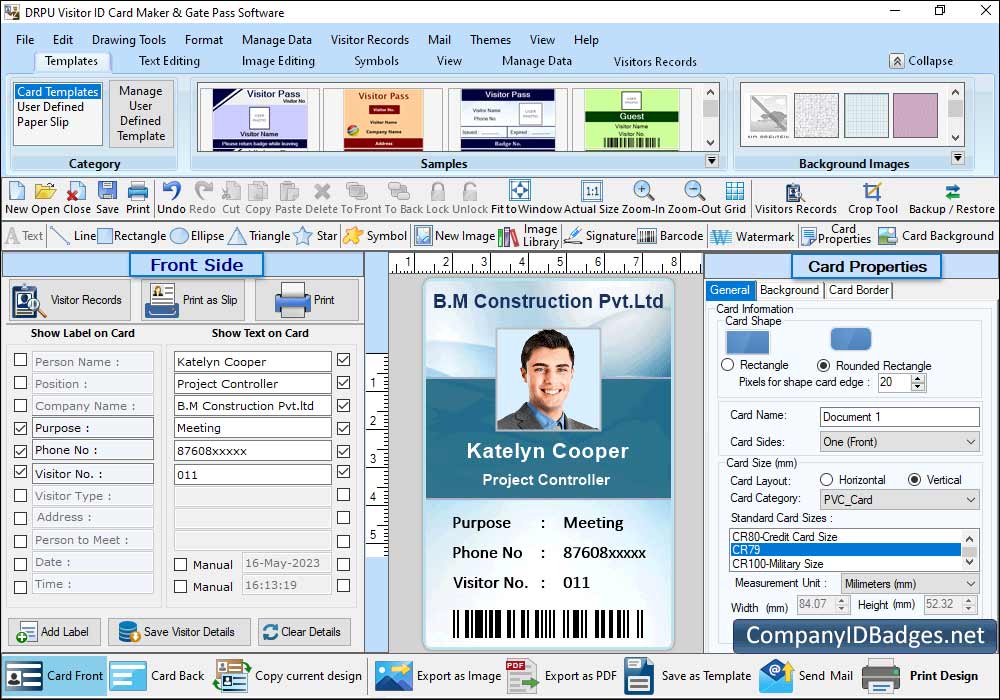
Task: Insert a Barcode element
Action: click(671, 236)
